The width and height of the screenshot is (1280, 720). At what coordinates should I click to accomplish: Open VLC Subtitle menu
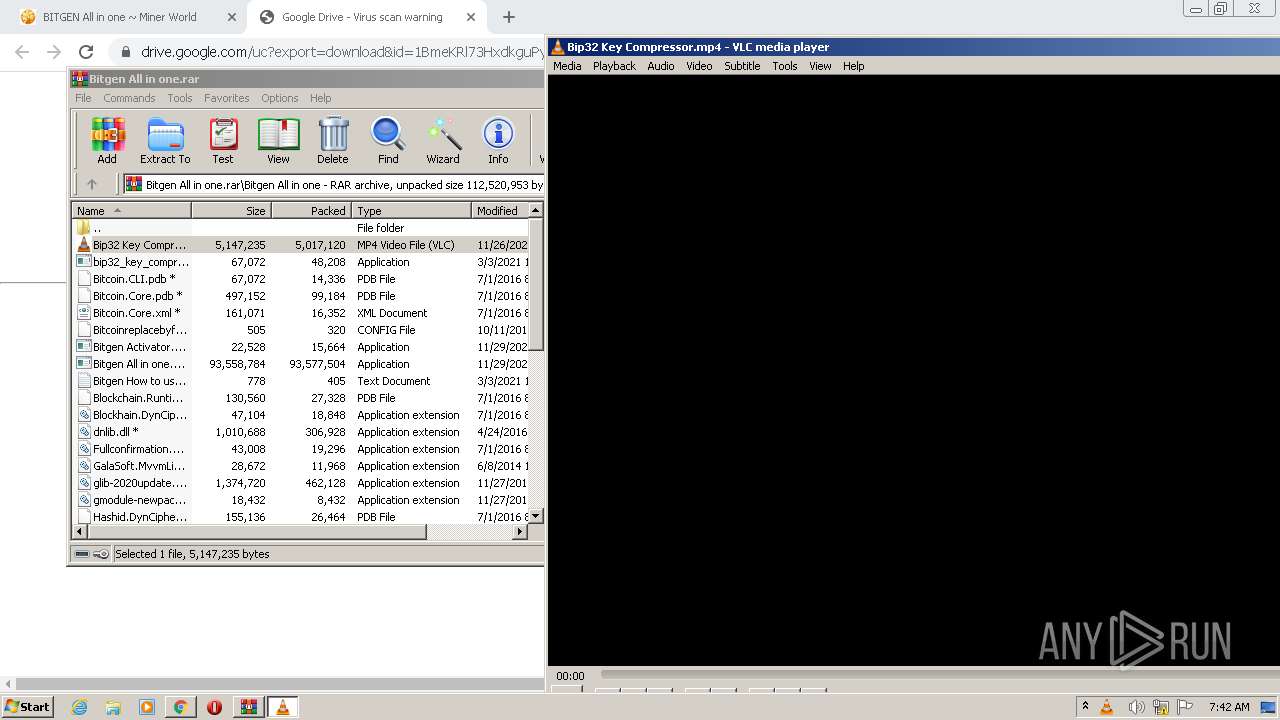742,66
